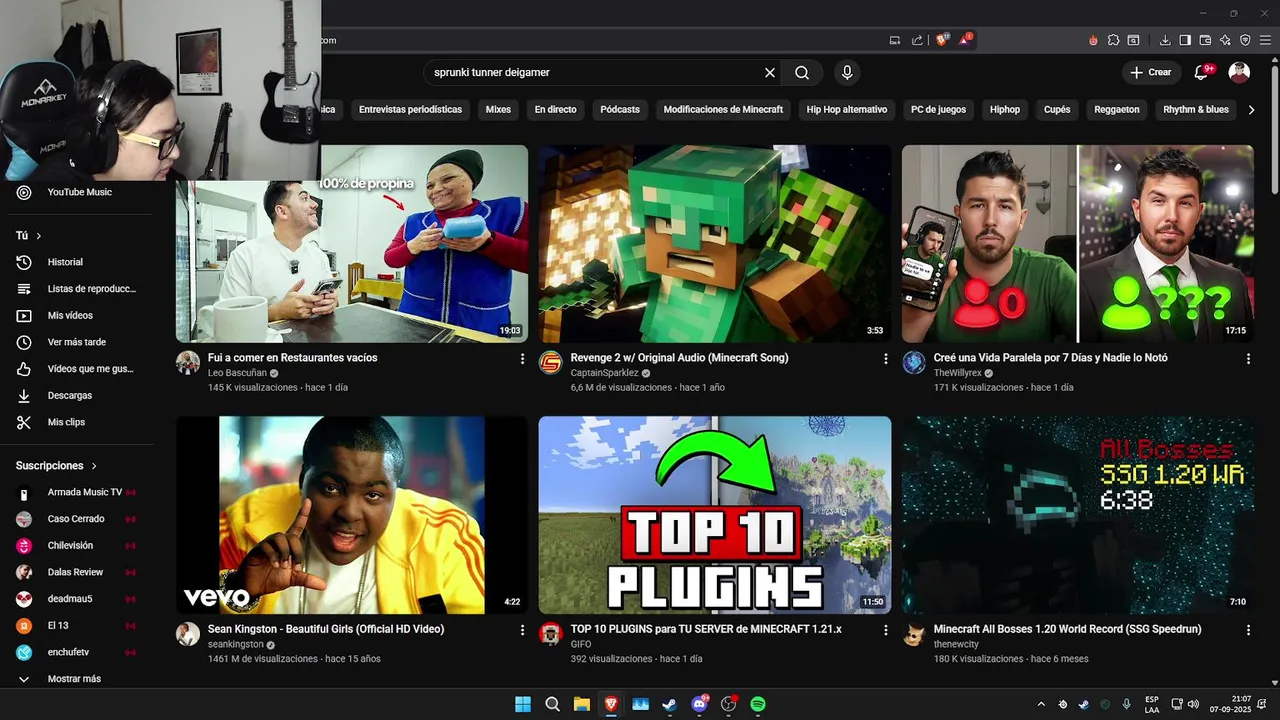Open TOP 10 PLUGINS video thumbnail
The width and height of the screenshot is (1280, 720).
click(715, 515)
